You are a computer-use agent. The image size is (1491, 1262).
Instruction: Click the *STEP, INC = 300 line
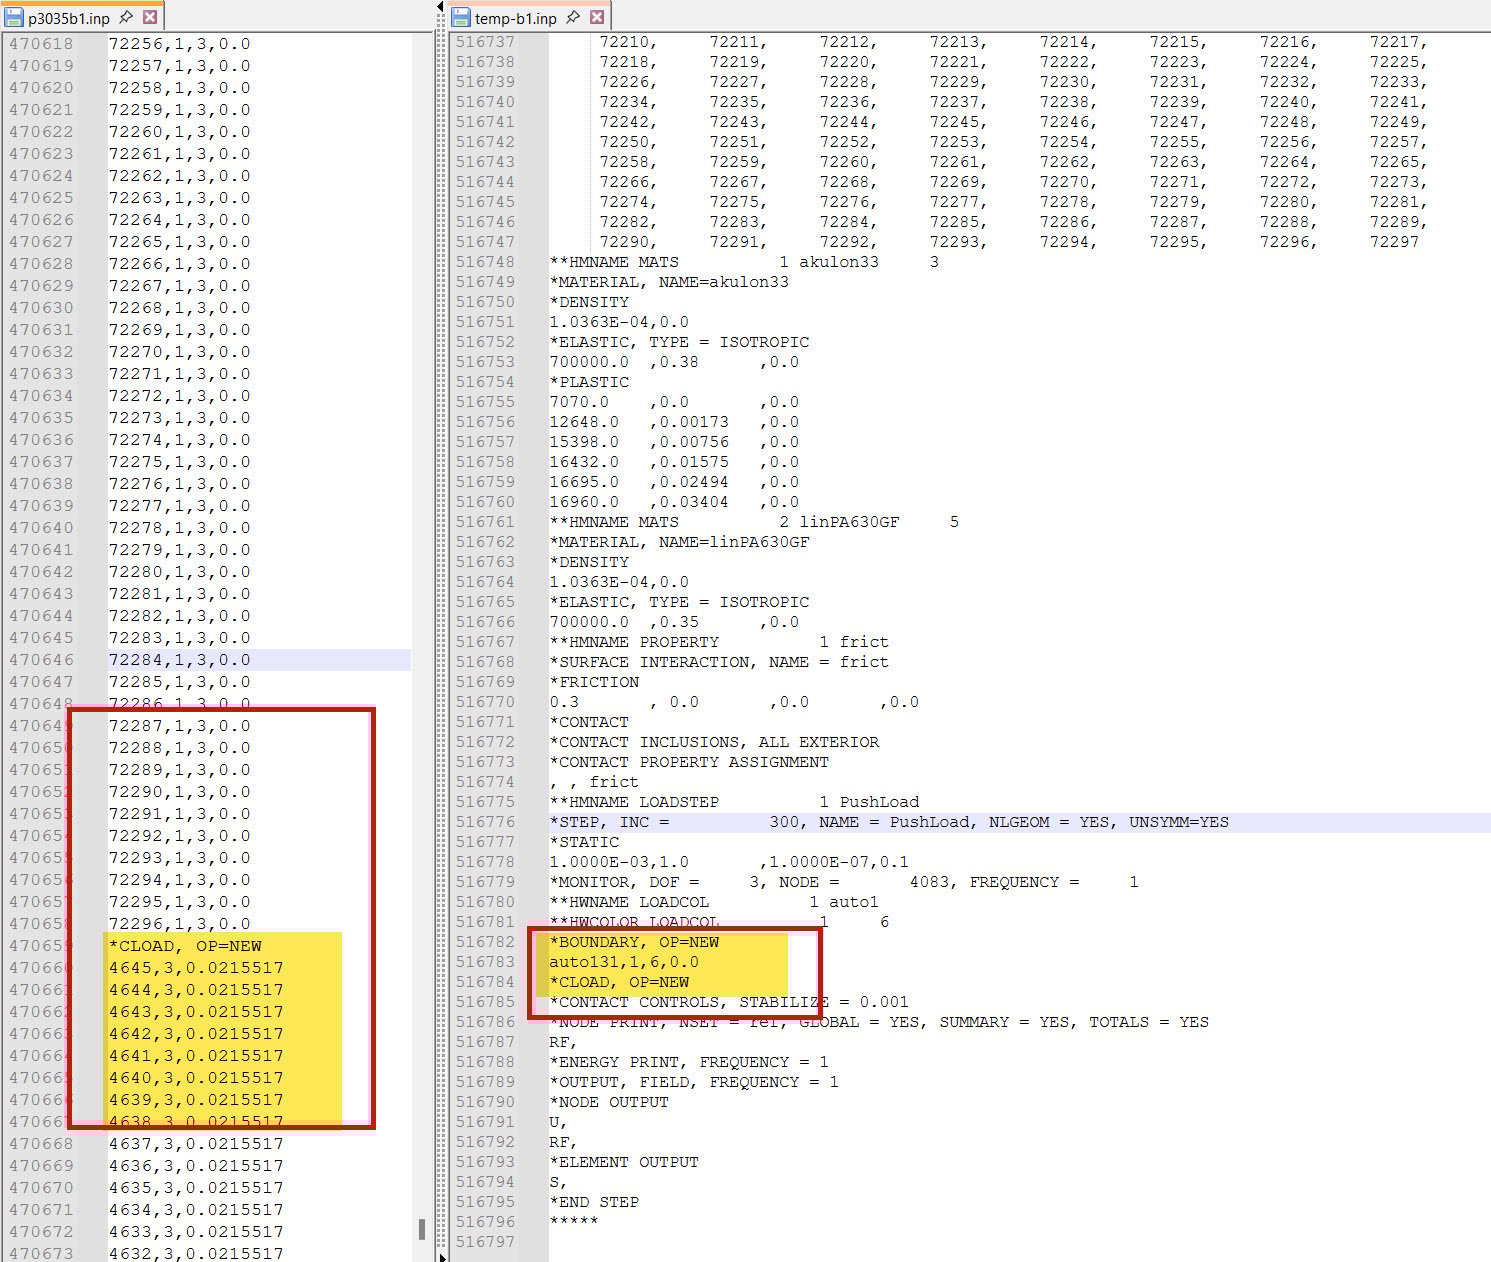889,822
